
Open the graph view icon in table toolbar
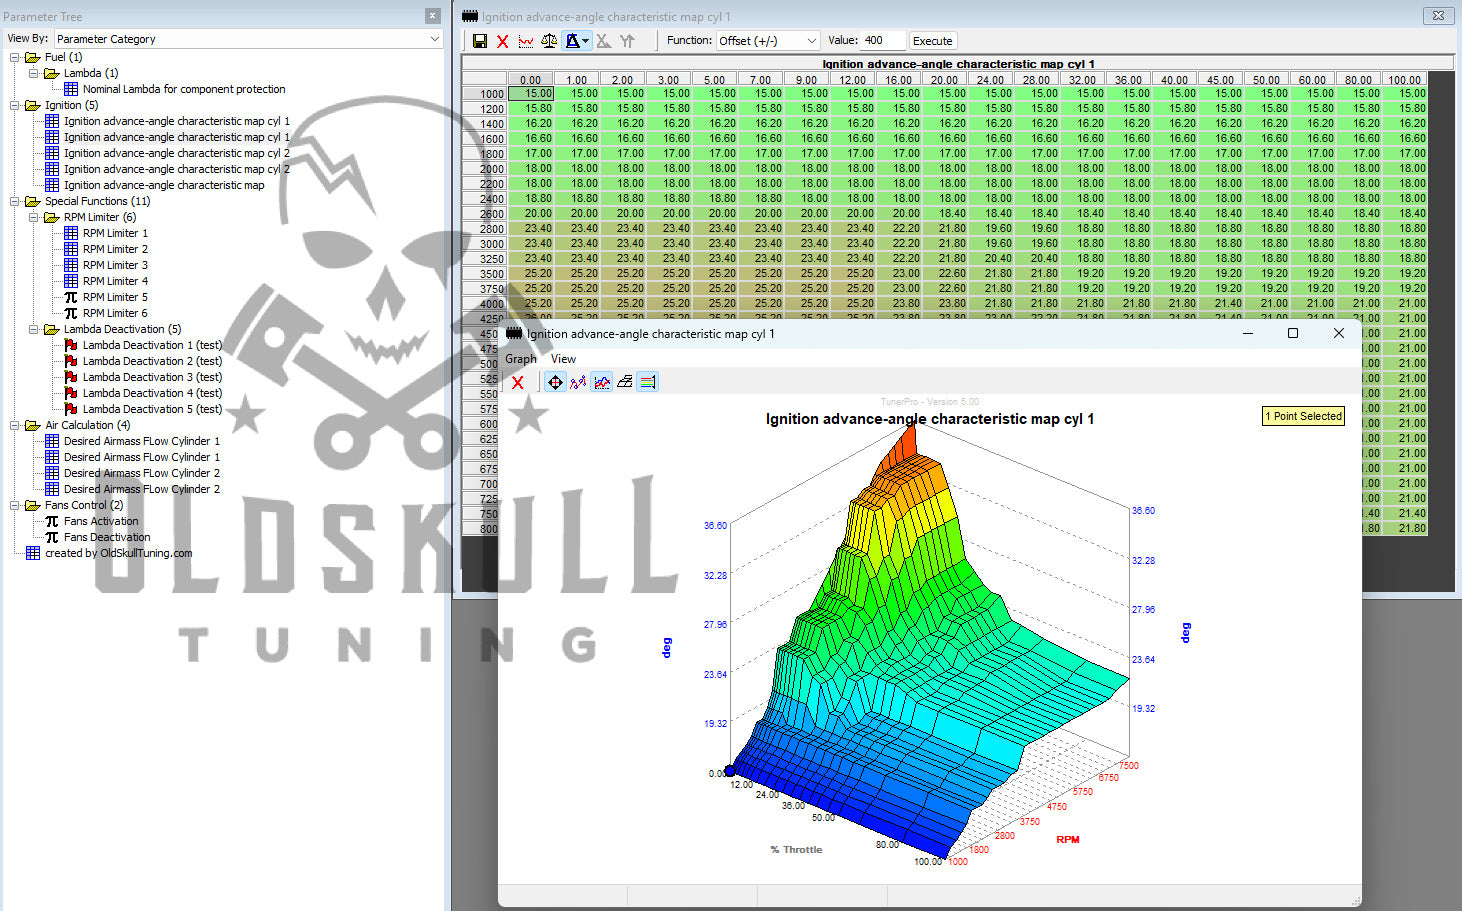[x=525, y=41]
